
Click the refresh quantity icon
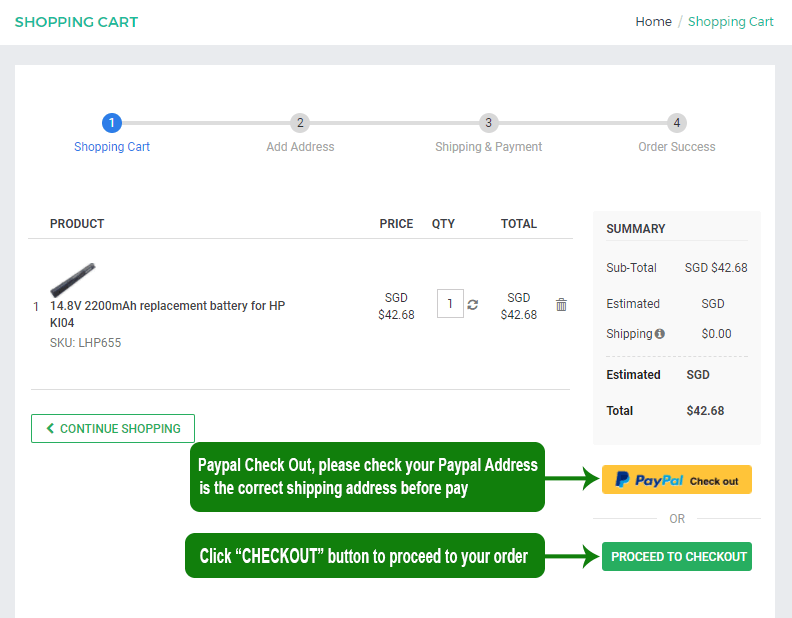(473, 305)
